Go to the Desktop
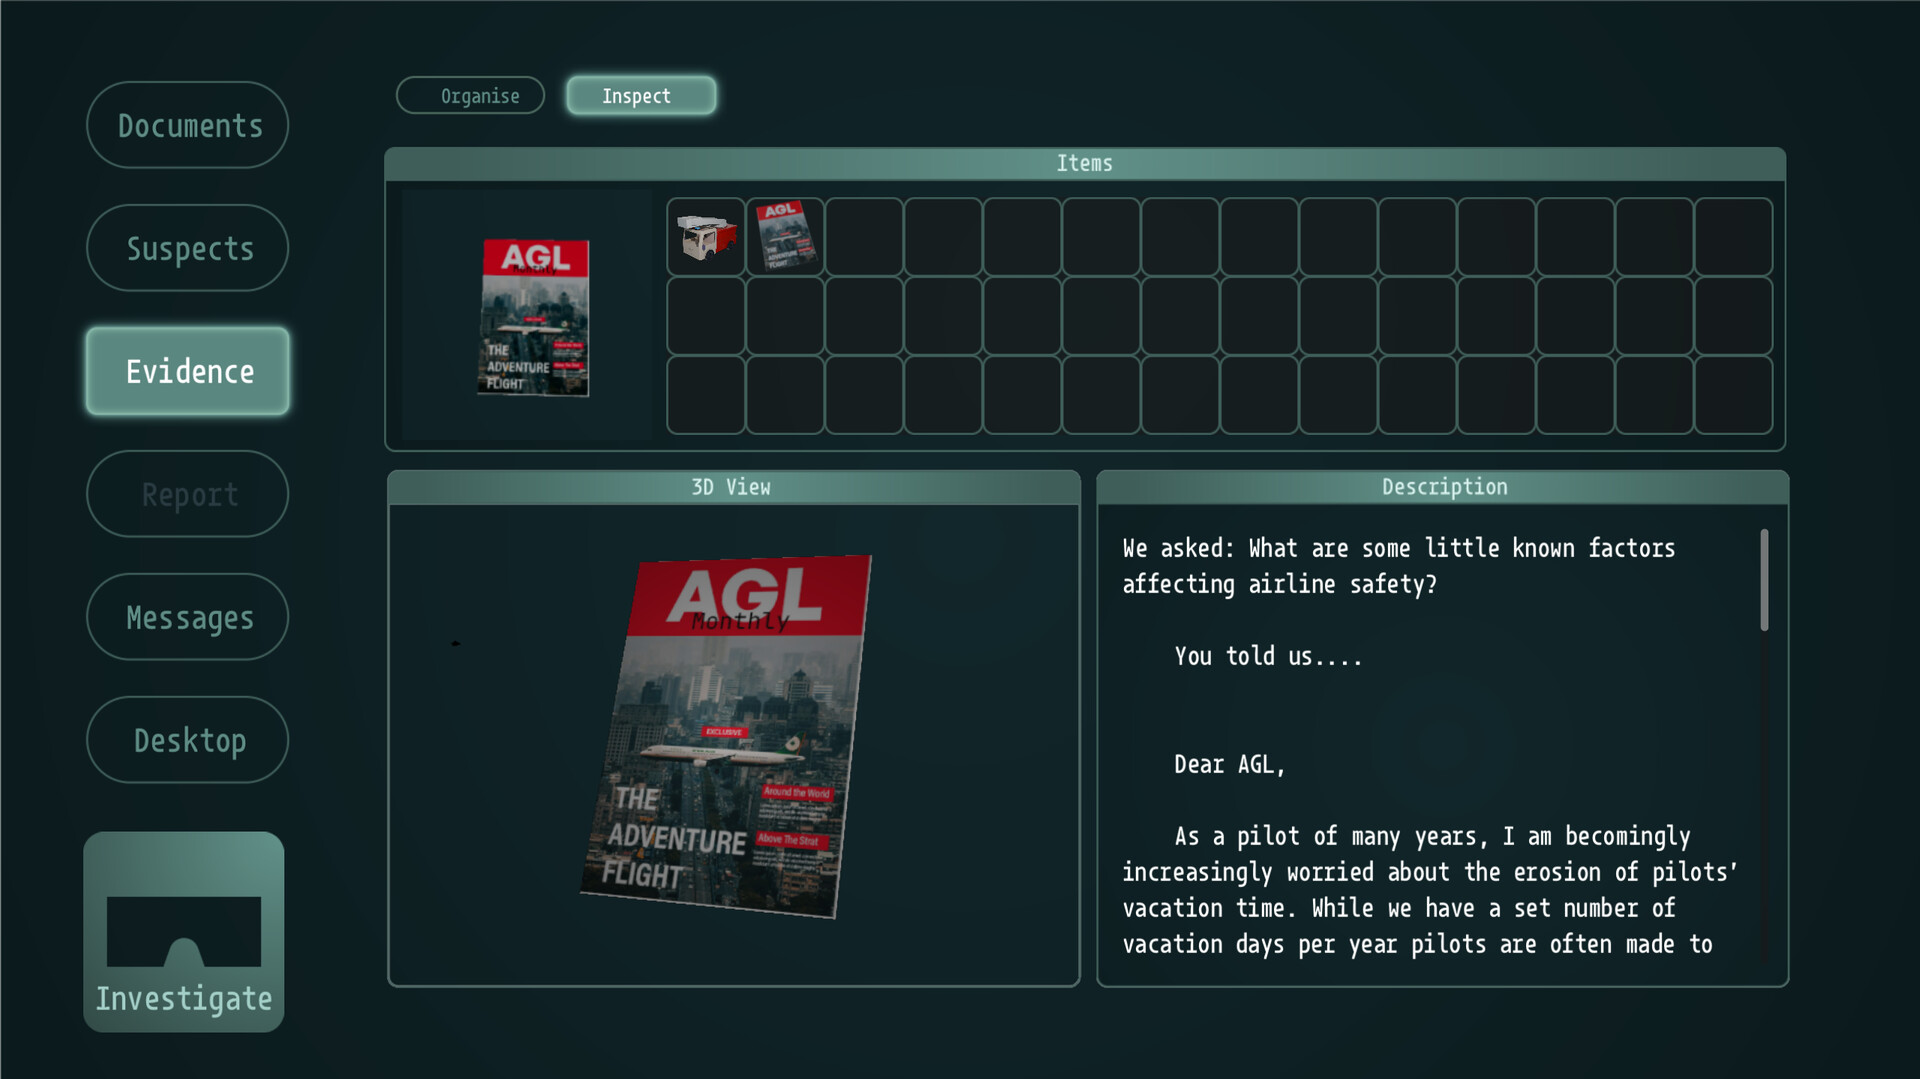1920x1079 pixels. (188, 740)
